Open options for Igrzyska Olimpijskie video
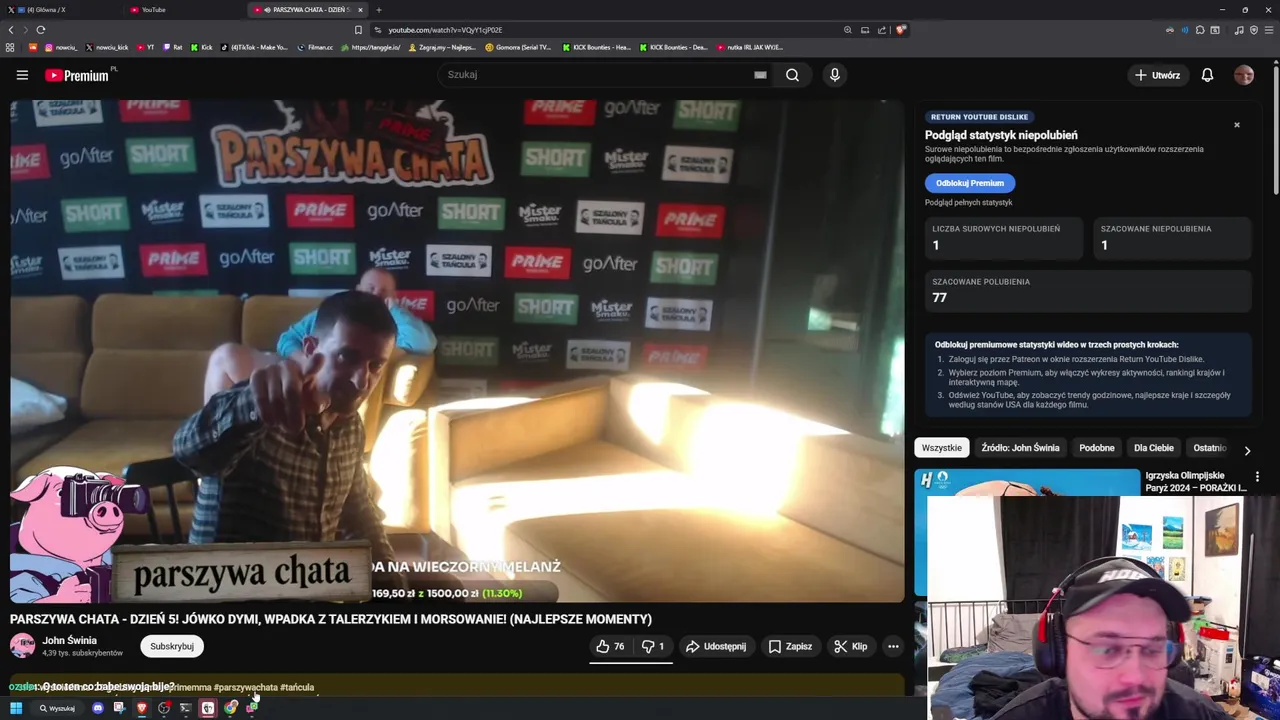 (1257, 477)
